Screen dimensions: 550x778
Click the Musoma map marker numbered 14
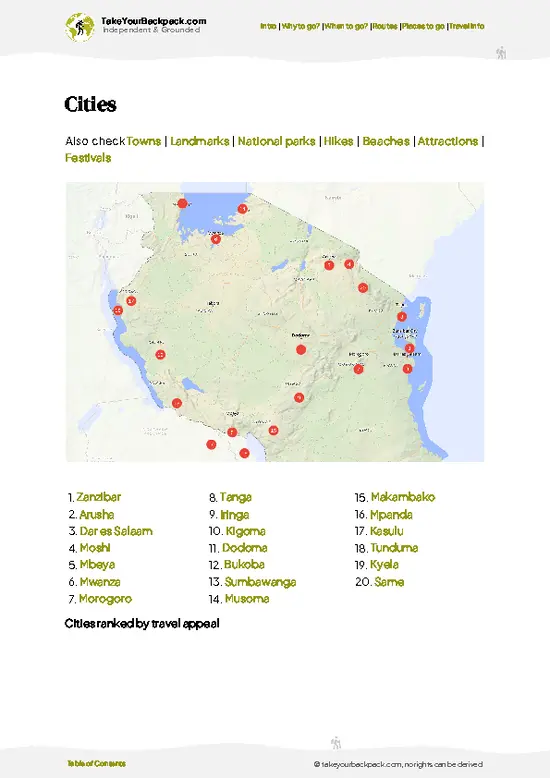click(242, 209)
